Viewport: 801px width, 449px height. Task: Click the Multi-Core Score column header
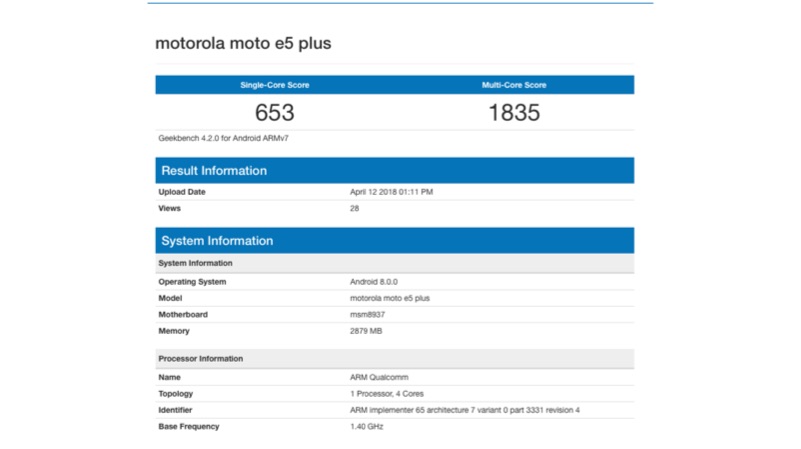(x=514, y=85)
